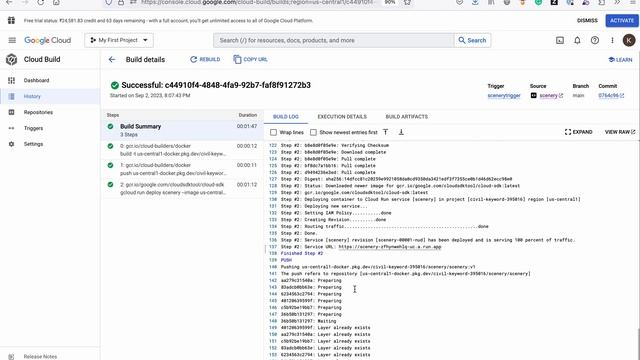
Task: Open the My First Project selector dropdown
Action: (x=119, y=40)
